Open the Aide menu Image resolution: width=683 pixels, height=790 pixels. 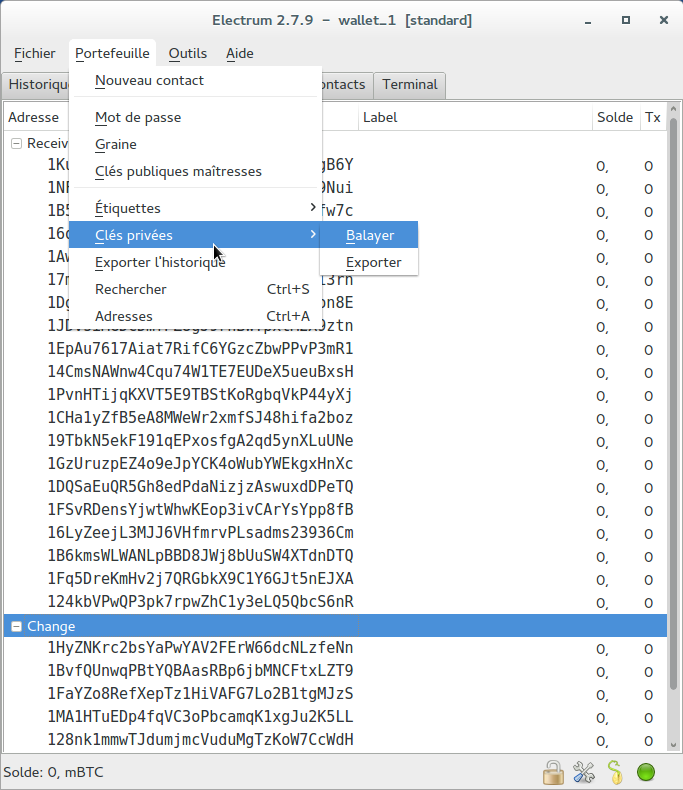[x=240, y=53]
